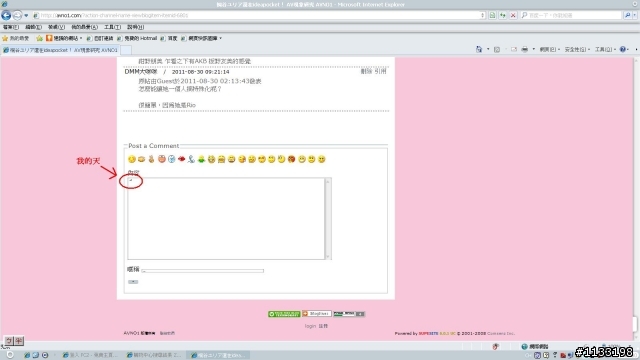The height and width of the screenshot is (360, 640).
Task: Expand the print options dropdown arrow
Action: coord(533,49)
